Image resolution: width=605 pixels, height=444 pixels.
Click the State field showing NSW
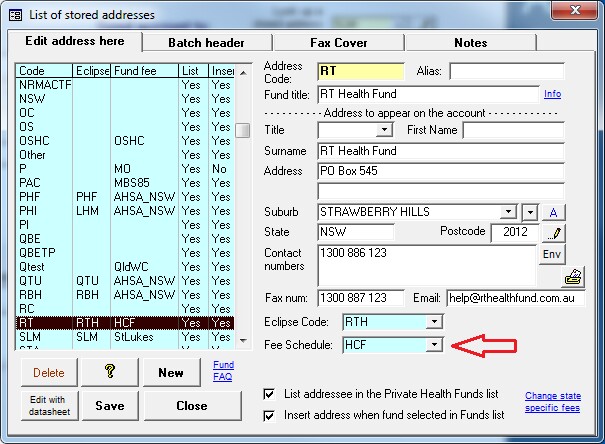356,232
